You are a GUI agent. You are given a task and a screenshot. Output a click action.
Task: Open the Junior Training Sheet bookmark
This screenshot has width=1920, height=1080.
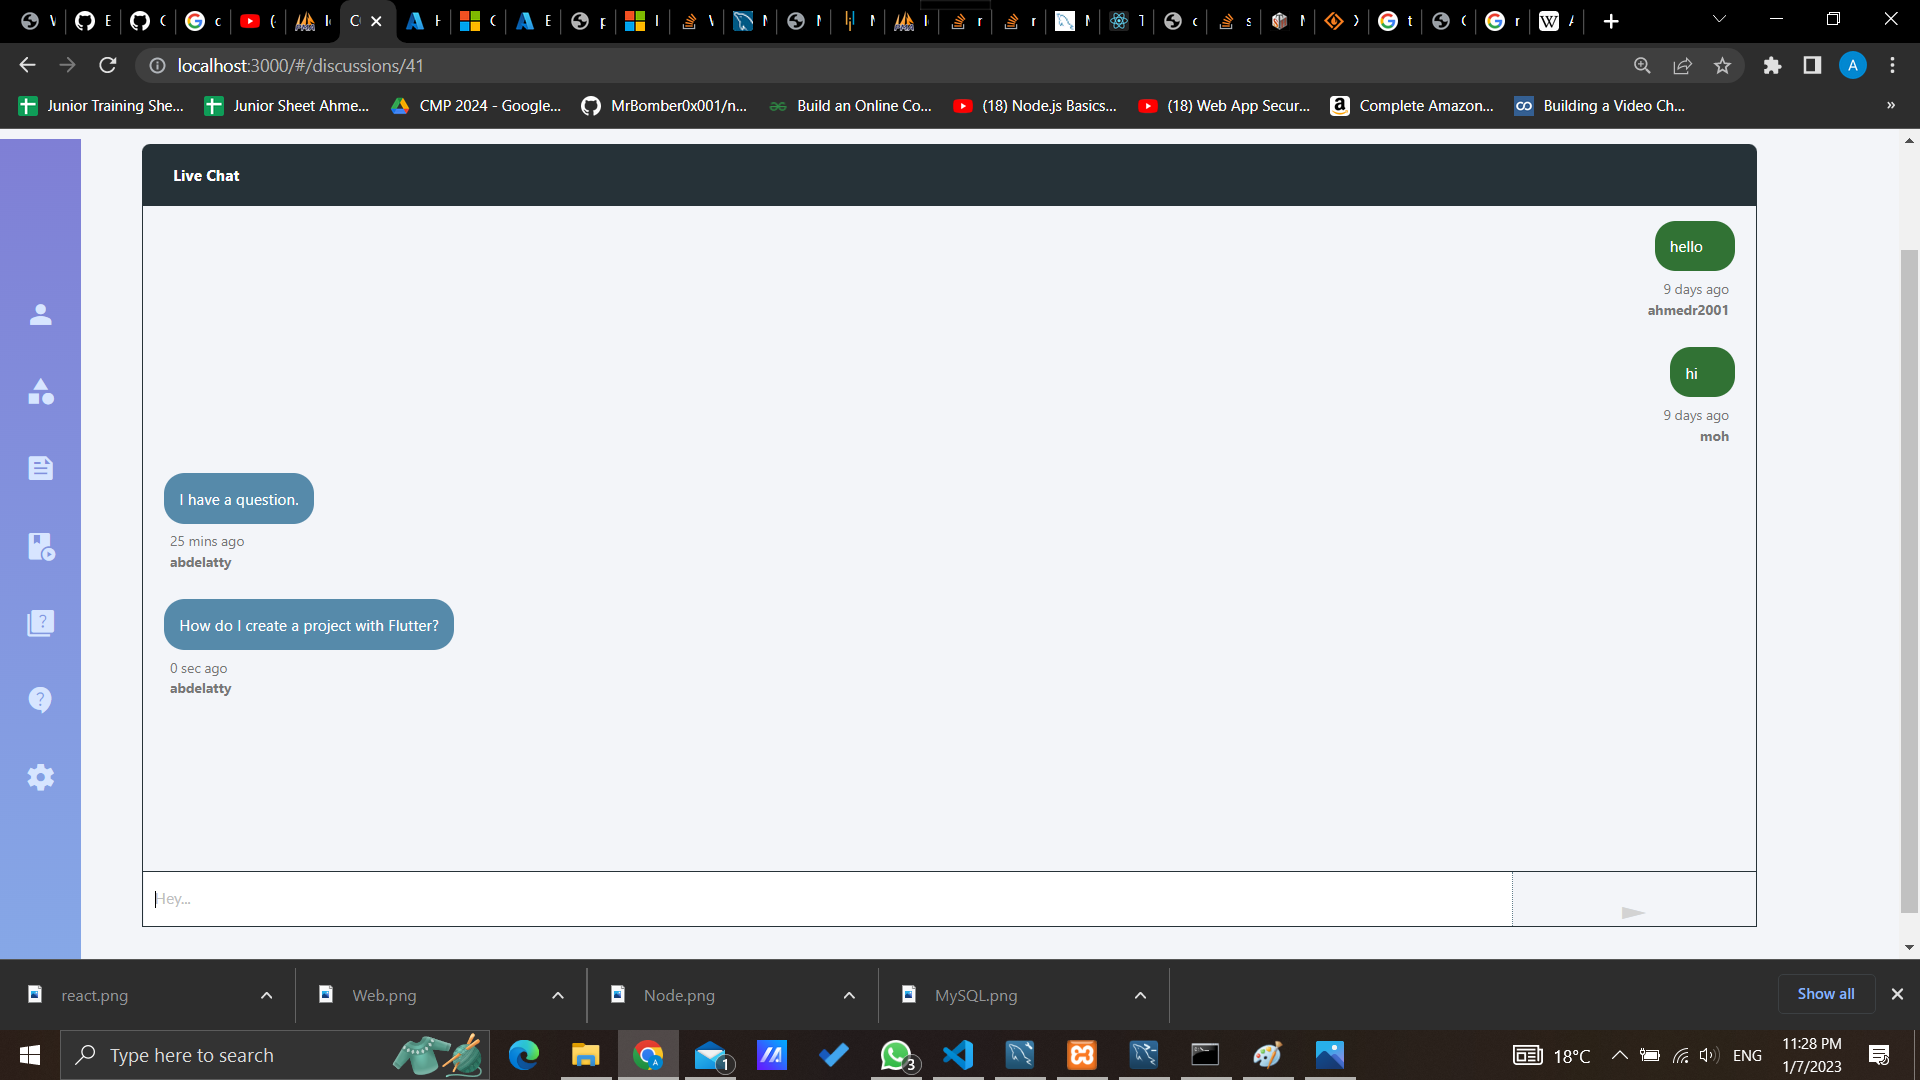(x=102, y=106)
